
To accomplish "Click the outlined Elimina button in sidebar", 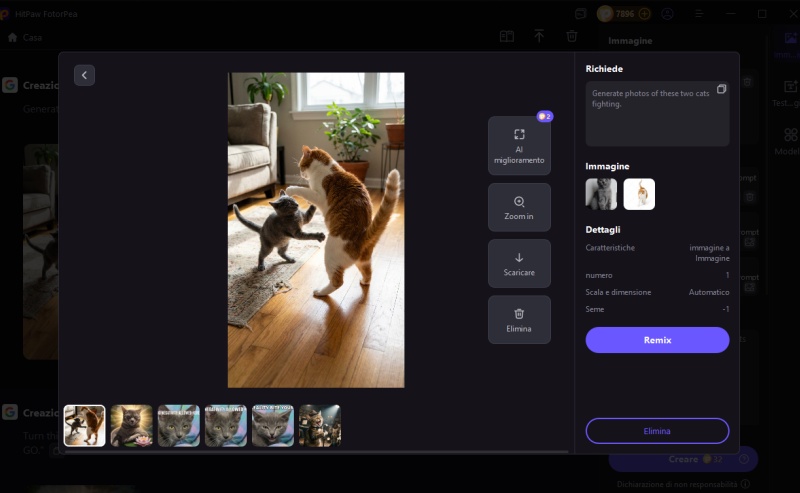I will (657, 431).
